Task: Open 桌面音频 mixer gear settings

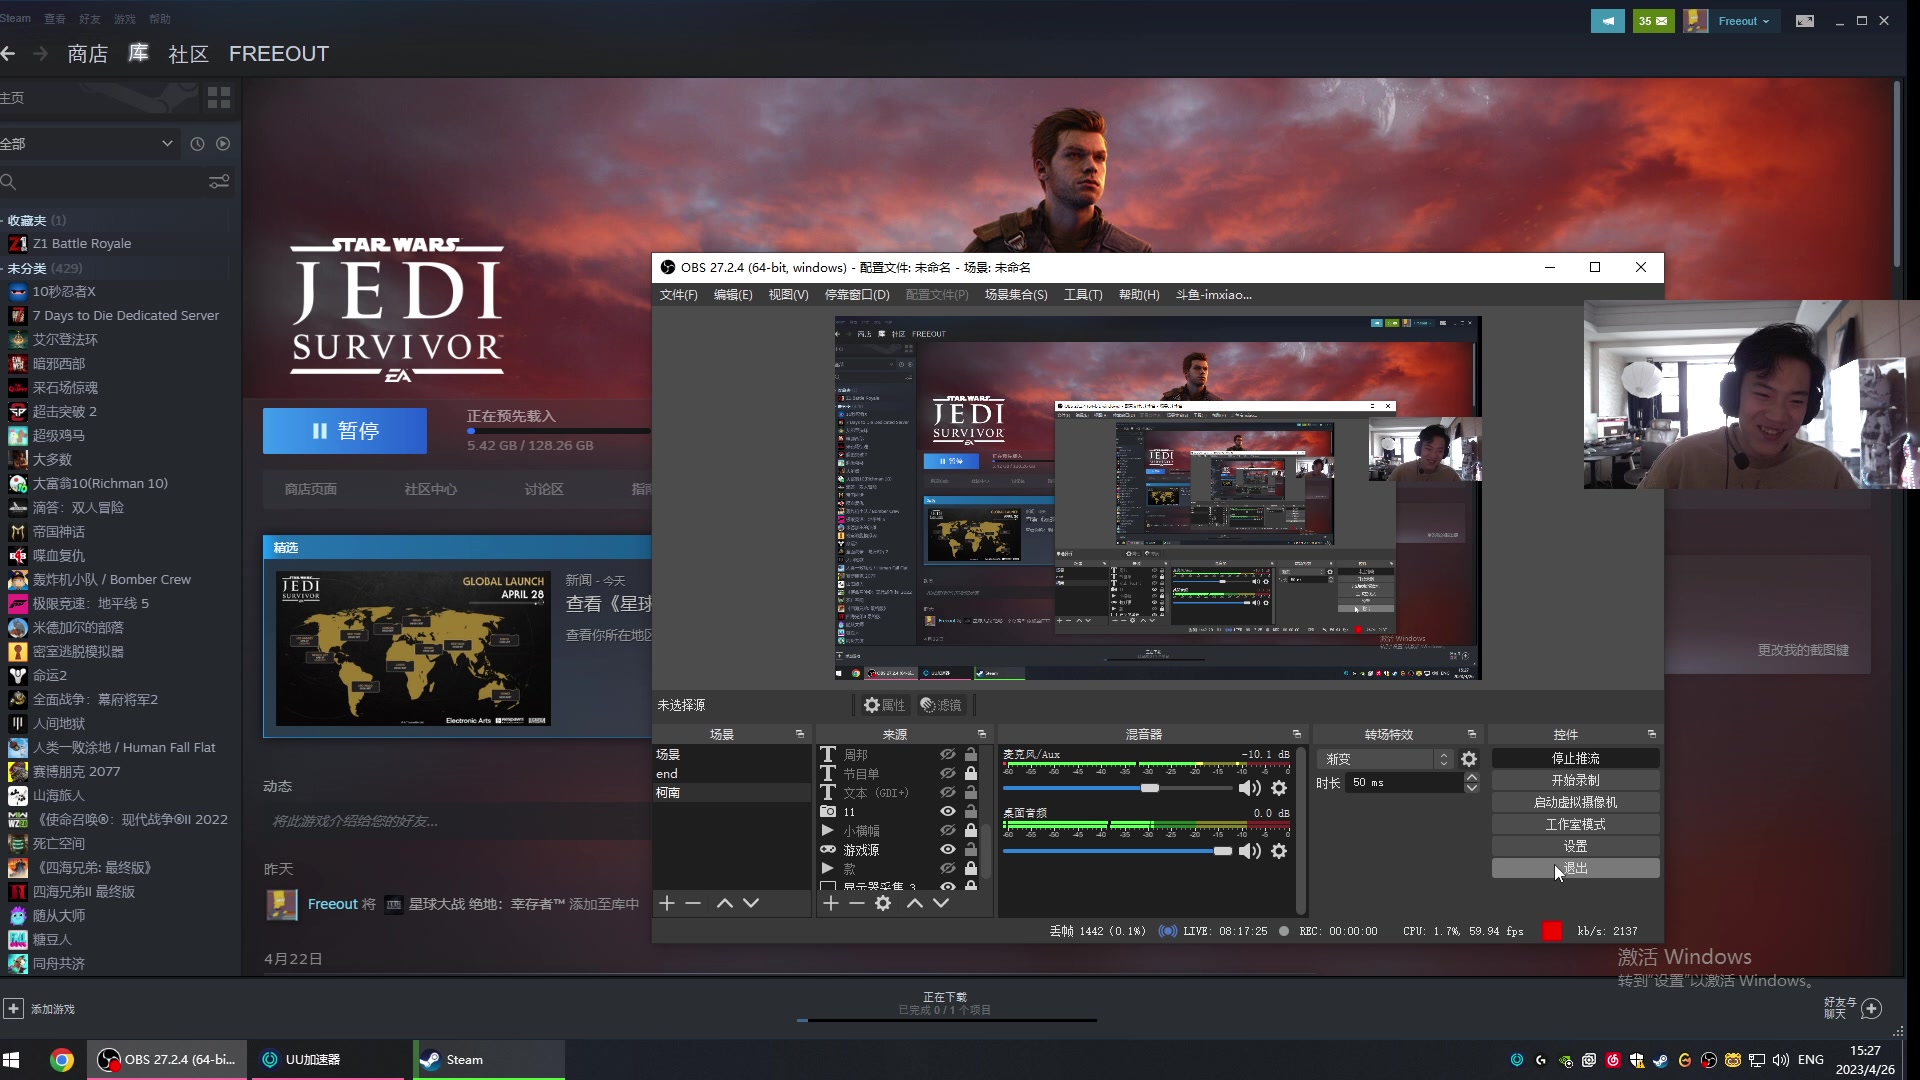Action: tap(1279, 851)
